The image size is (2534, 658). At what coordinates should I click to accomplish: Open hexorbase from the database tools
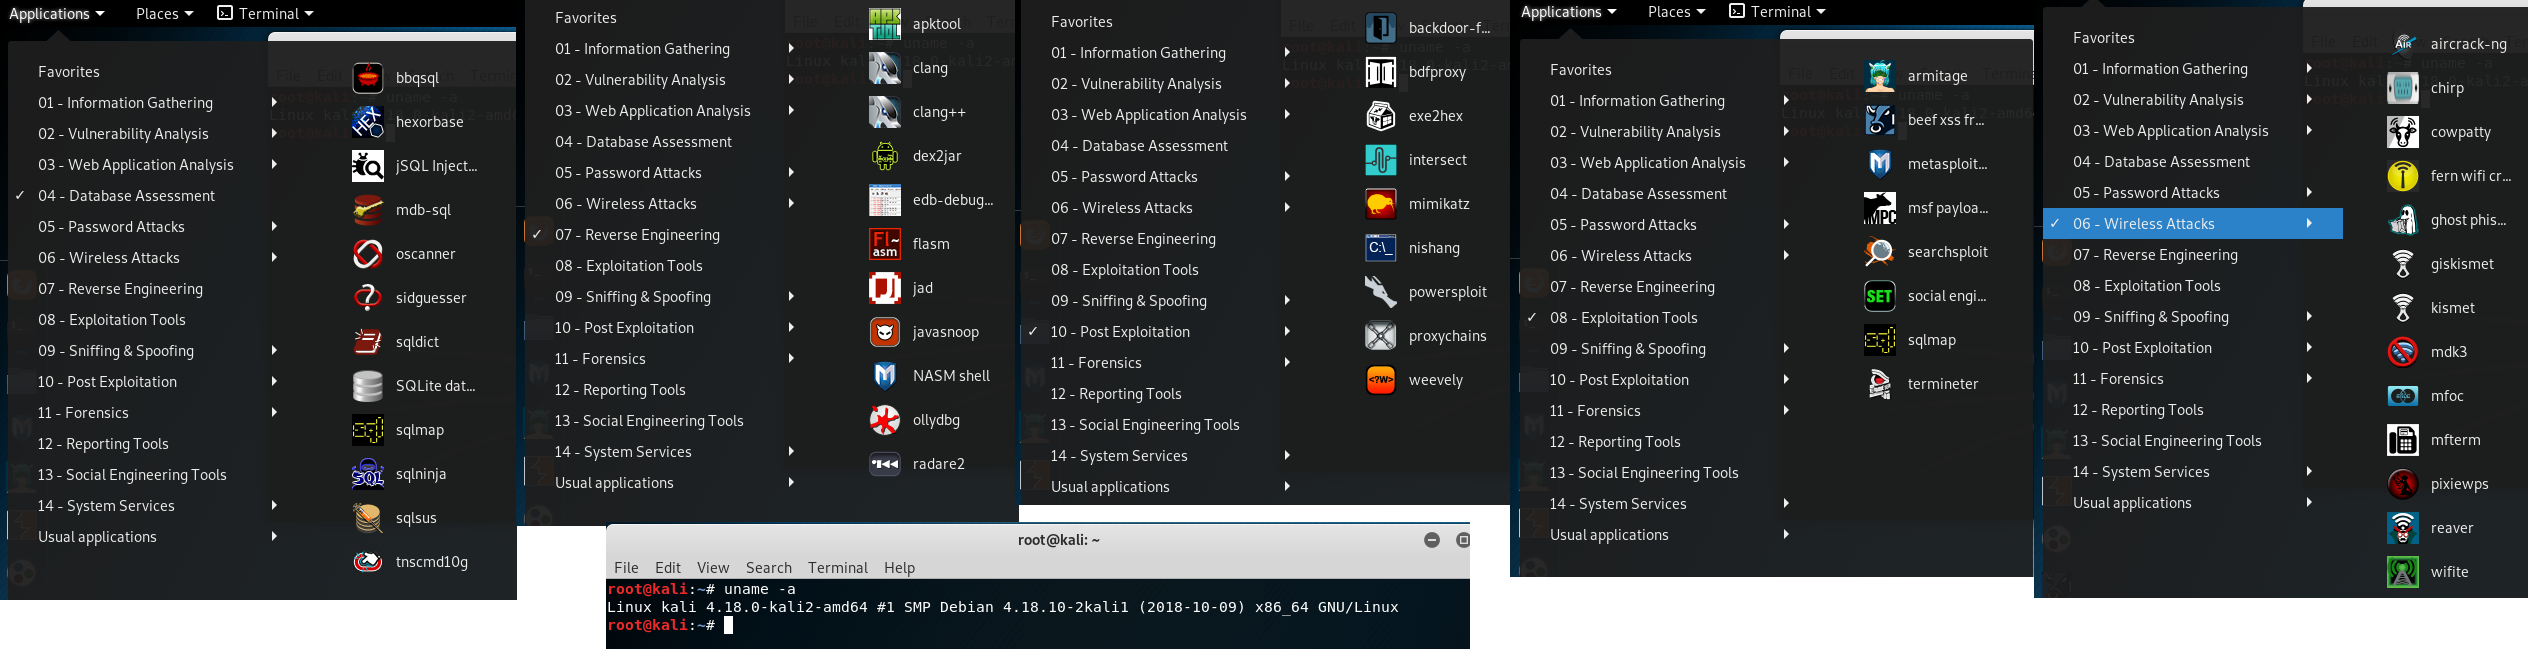click(368, 122)
